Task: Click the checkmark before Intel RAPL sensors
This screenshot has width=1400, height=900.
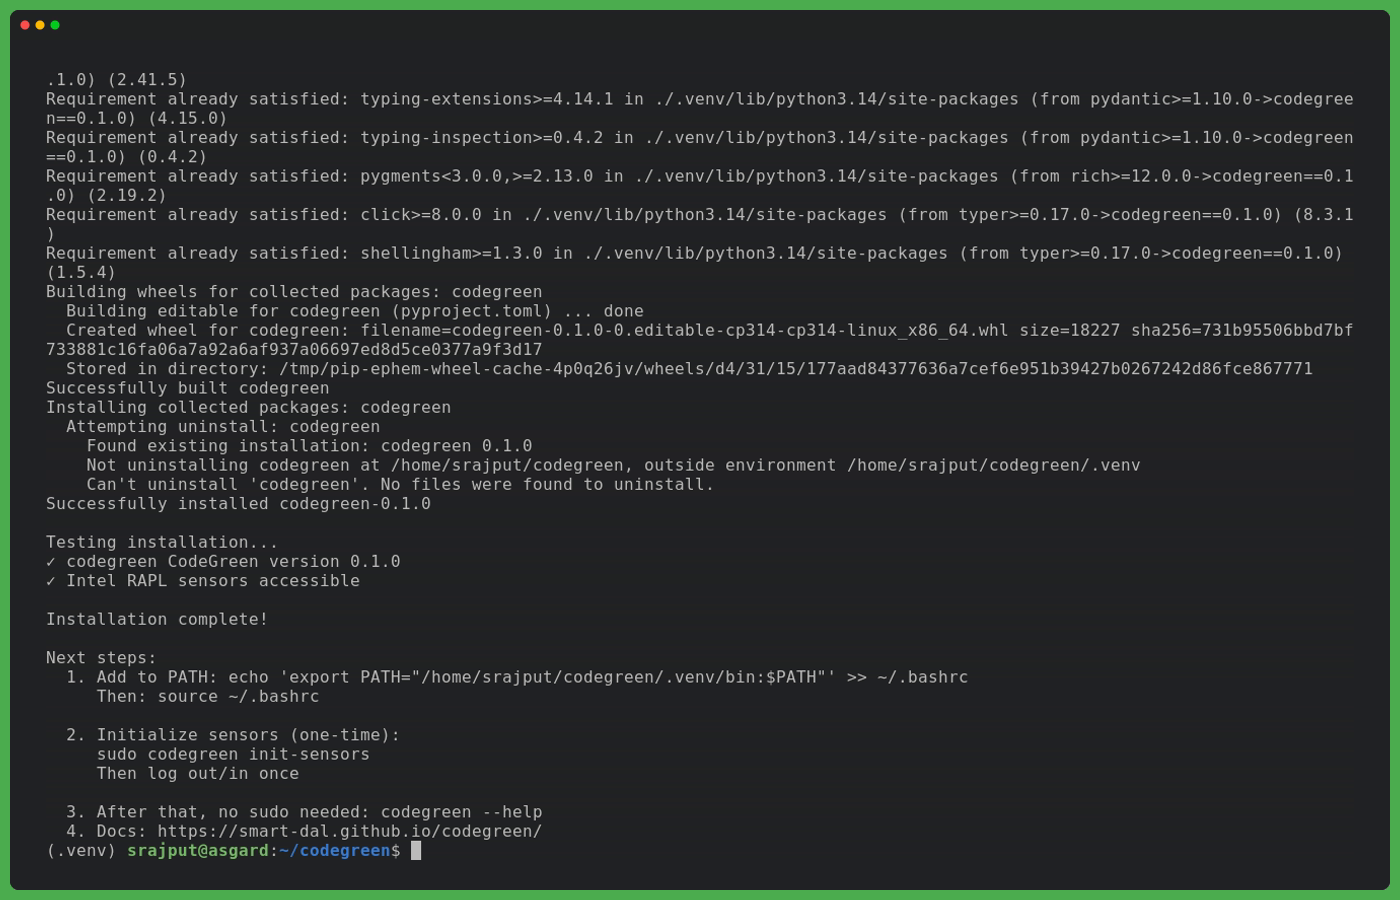Action: (x=51, y=581)
